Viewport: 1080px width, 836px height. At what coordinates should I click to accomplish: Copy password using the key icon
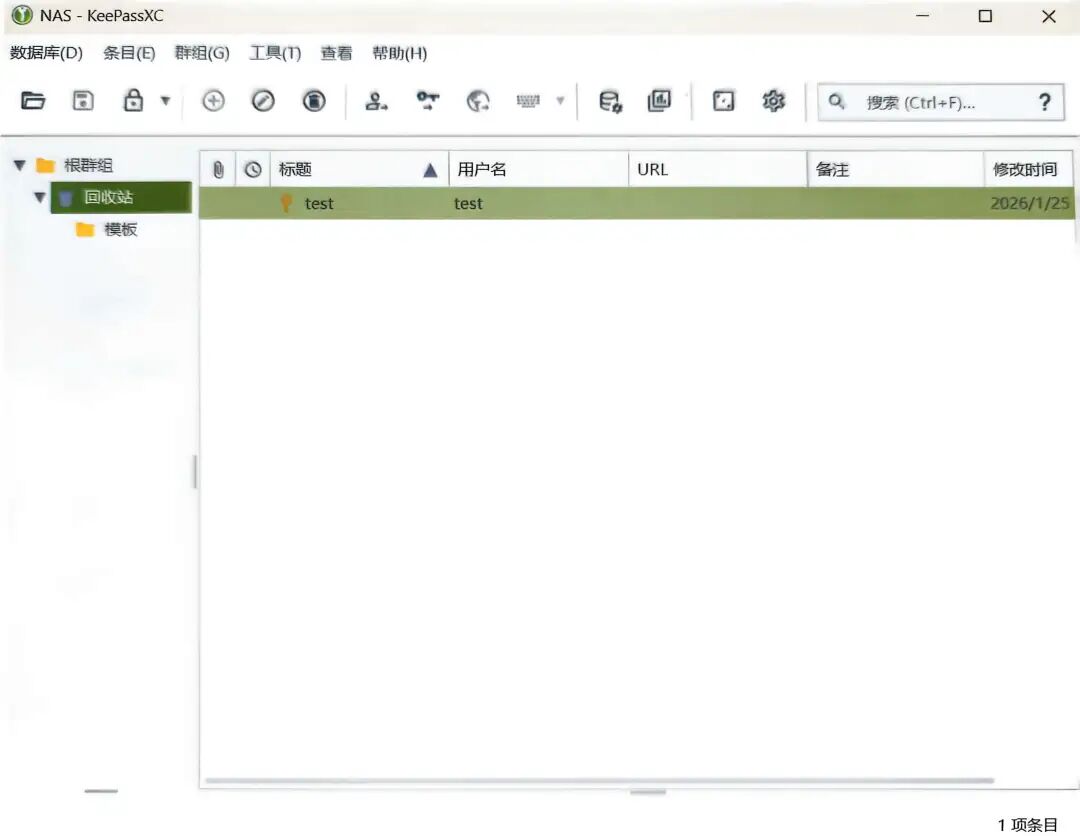[428, 101]
